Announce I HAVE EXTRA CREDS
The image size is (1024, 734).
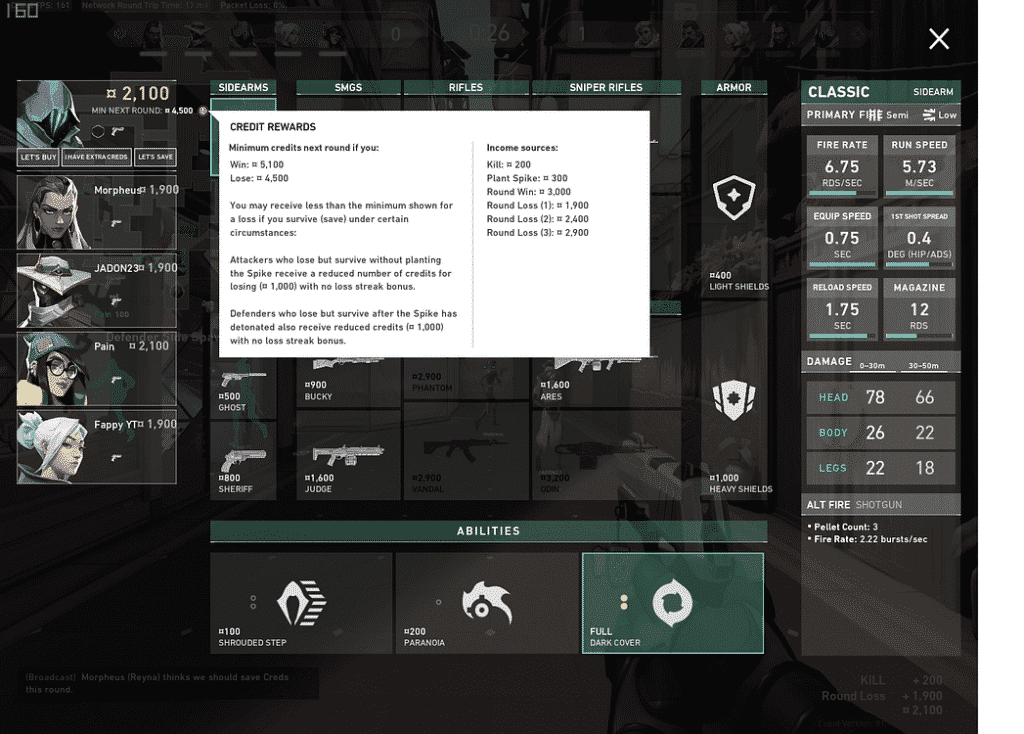(x=96, y=157)
